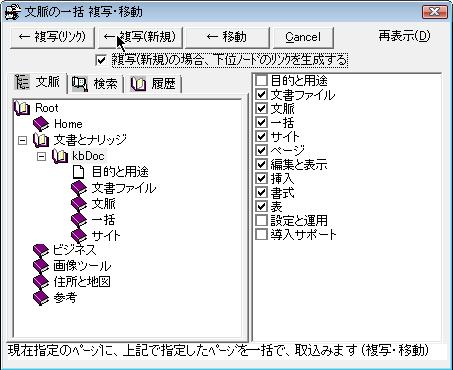
Task: Click the 画像ツール purple book icon
Action: (41, 266)
